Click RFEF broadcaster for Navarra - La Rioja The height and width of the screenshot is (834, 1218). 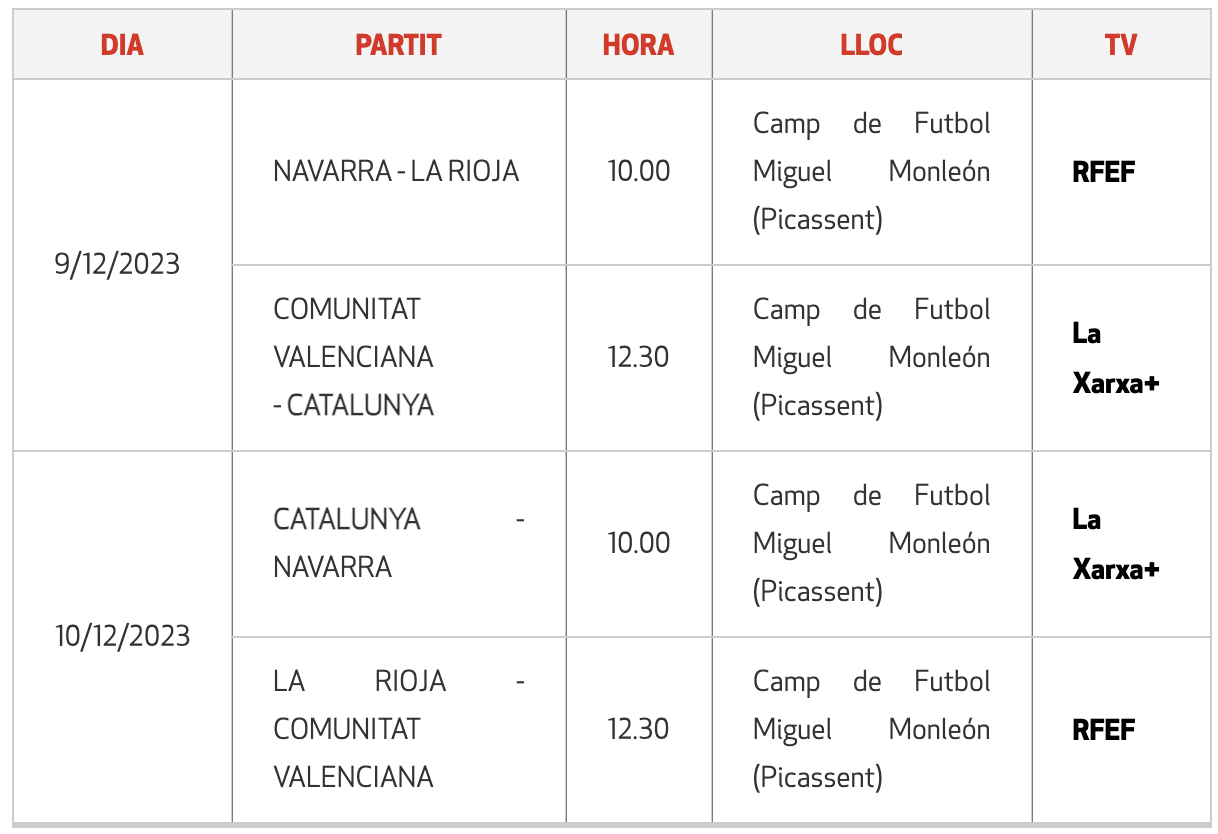[x=1104, y=172]
